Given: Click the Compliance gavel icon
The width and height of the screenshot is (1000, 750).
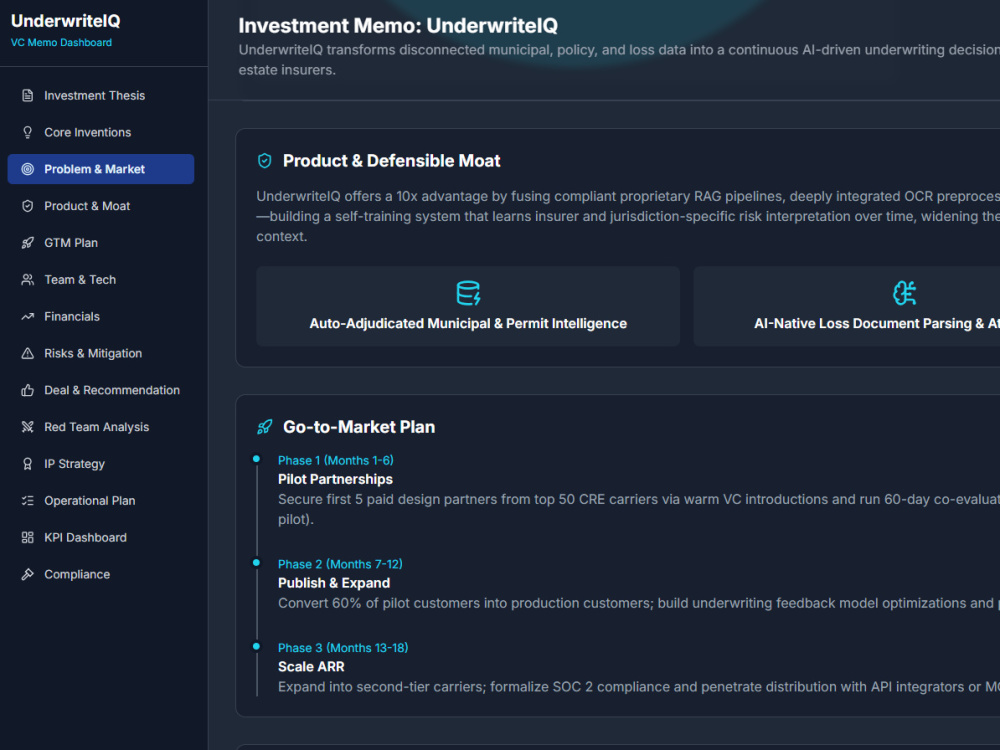Looking at the screenshot, I should [x=27, y=575].
